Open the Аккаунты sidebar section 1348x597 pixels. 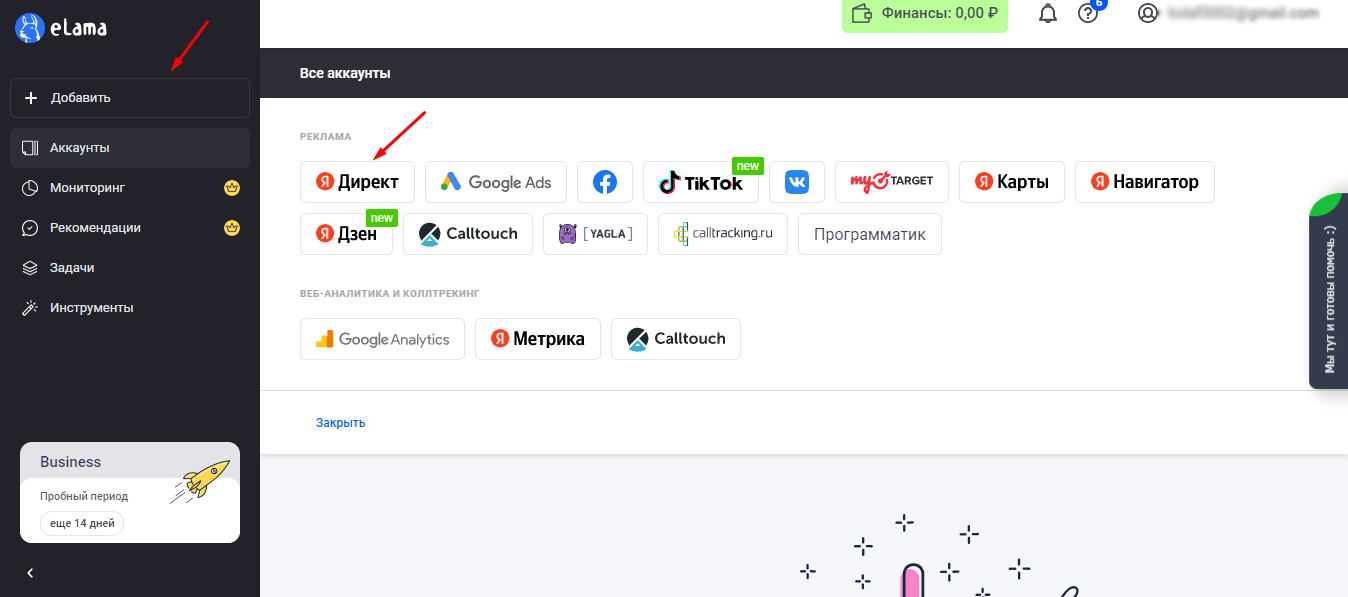129,148
